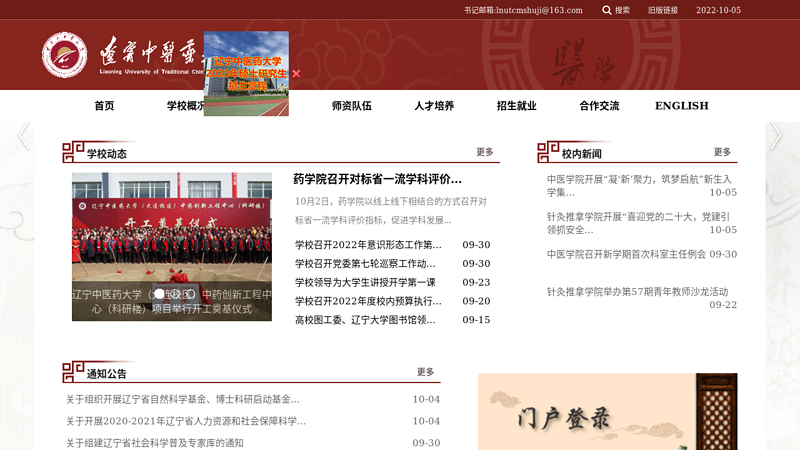
Task: Open 更多 in 校内新闻 section
Action: [x=722, y=152]
